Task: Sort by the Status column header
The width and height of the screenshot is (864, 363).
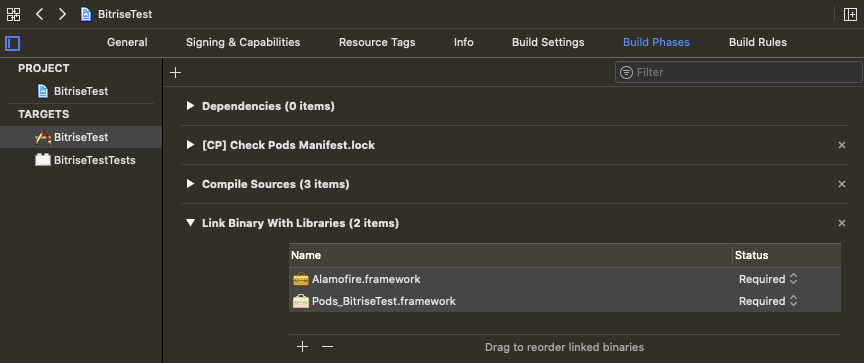Action: click(x=787, y=256)
